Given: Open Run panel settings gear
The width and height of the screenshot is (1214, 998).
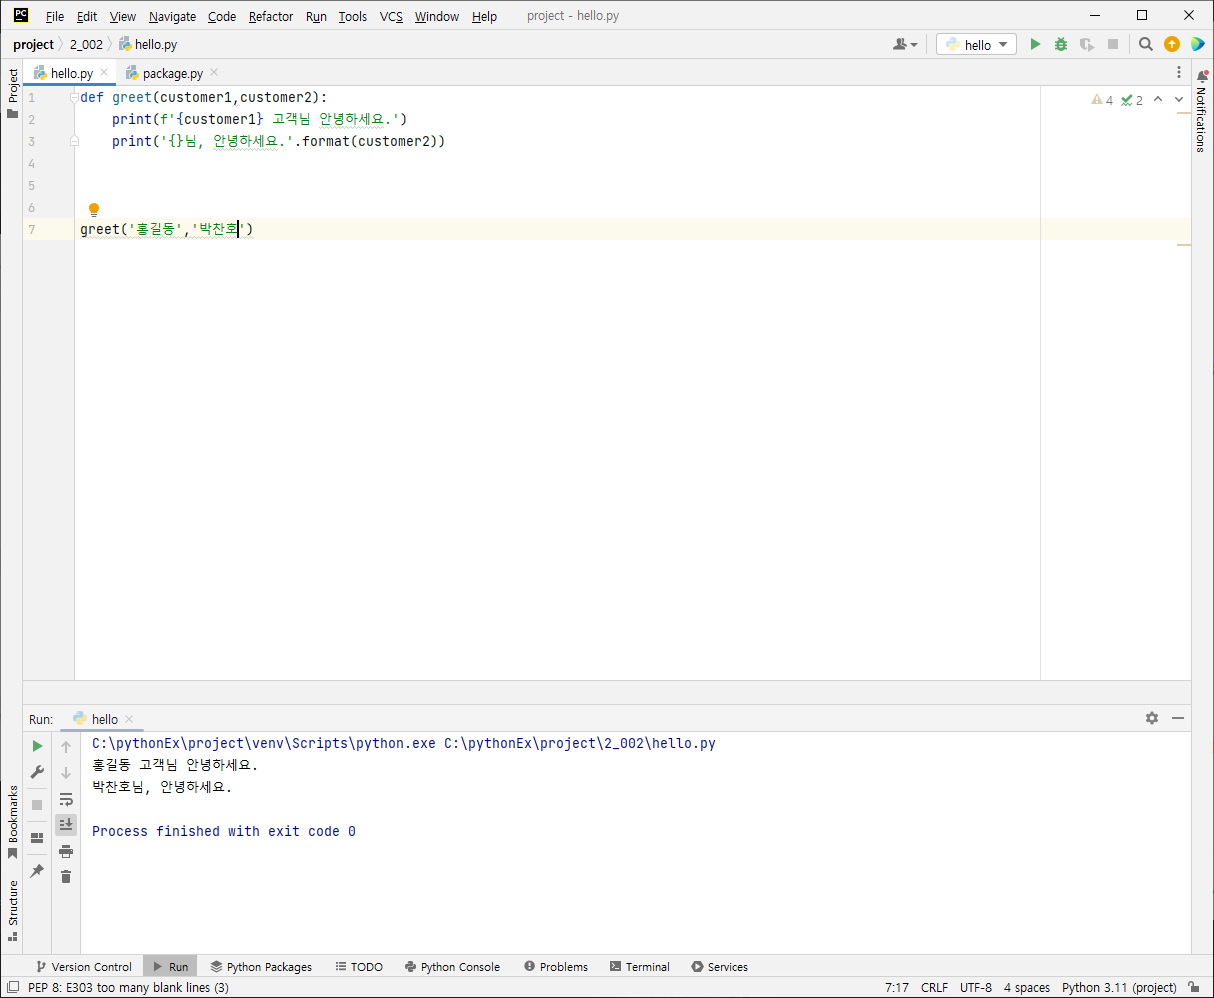Looking at the screenshot, I should pos(1152,718).
